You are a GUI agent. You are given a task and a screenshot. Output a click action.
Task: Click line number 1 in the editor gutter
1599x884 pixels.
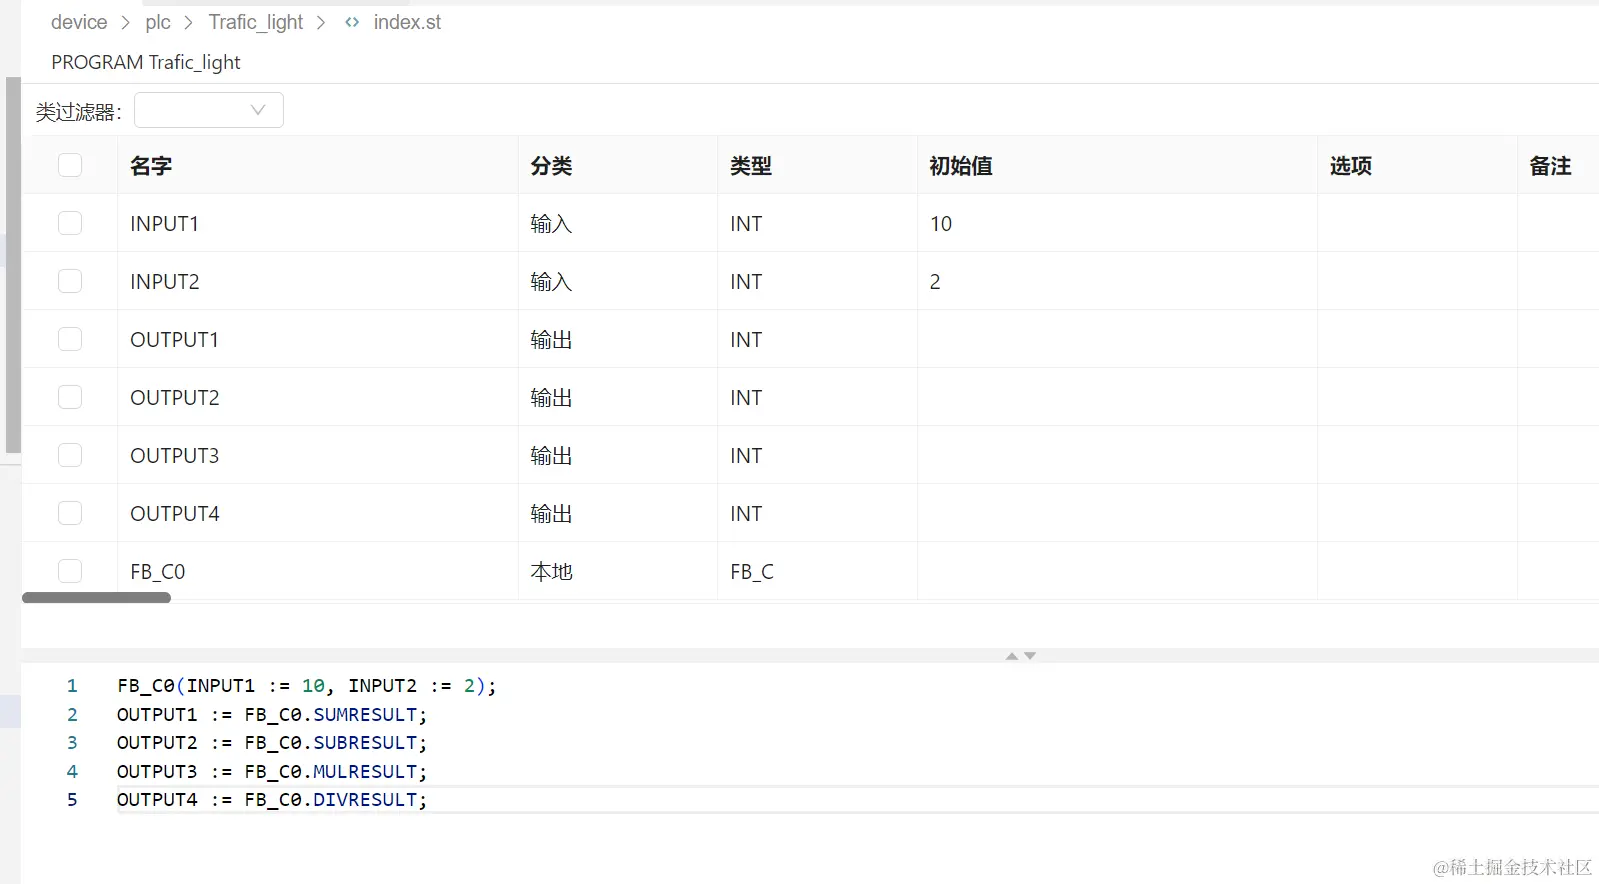(72, 686)
